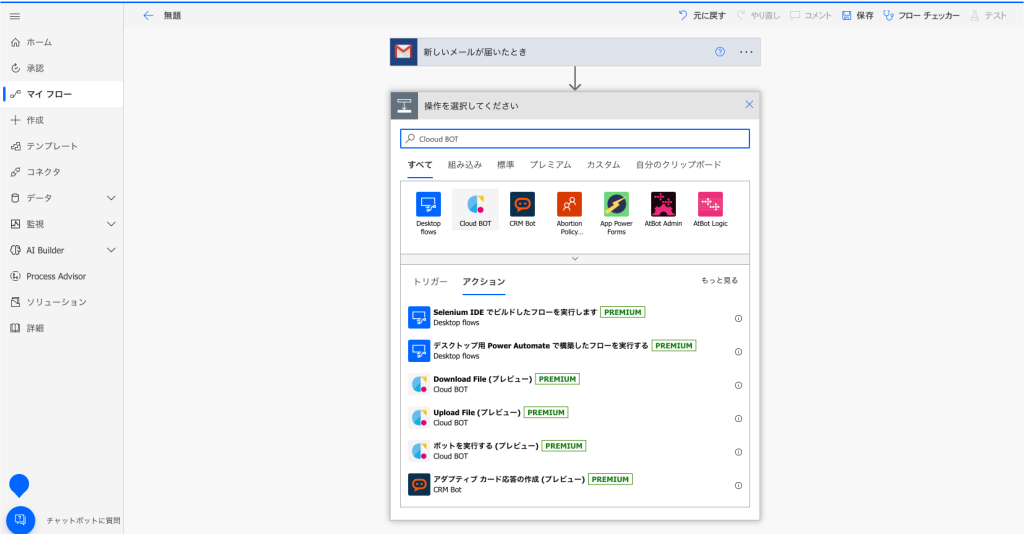Expand the connector list with the chevron
This screenshot has width=1024, height=534.
click(575, 259)
